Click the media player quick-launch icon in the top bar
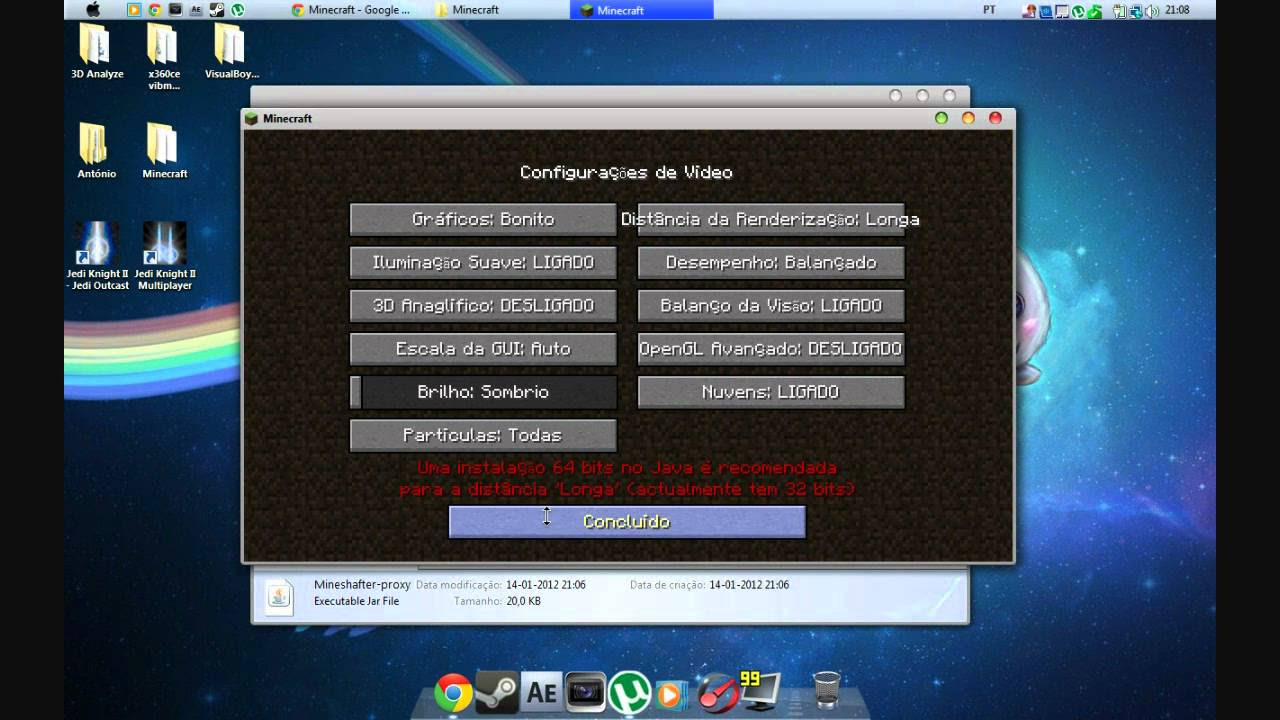Image resolution: width=1280 pixels, height=720 pixels. 134,10
